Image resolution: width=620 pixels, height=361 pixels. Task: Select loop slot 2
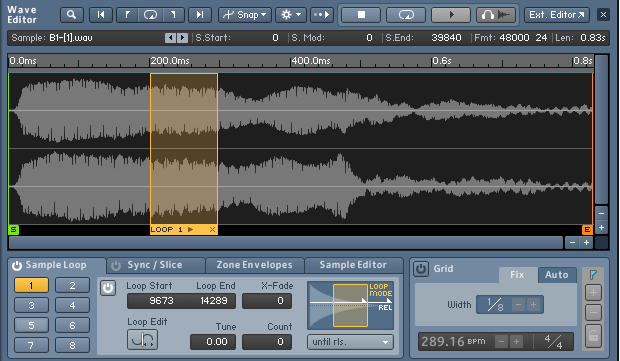tap(72, 285)
